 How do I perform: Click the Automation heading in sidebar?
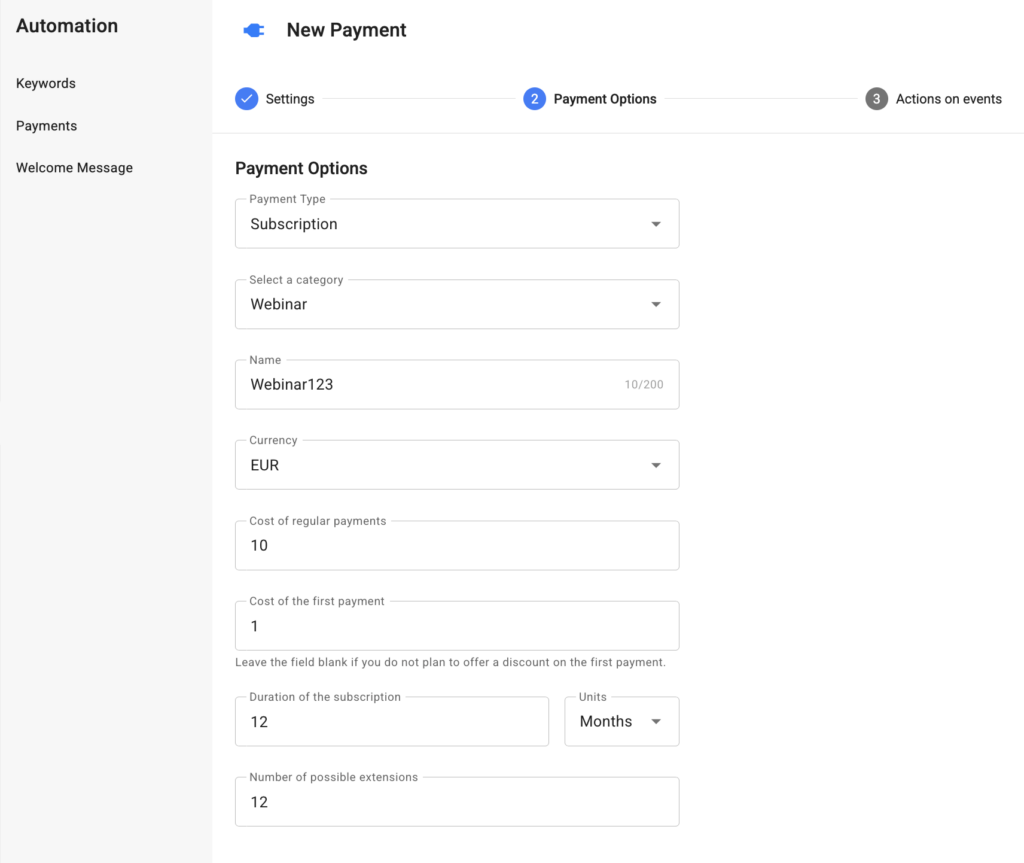click(67, 26)
